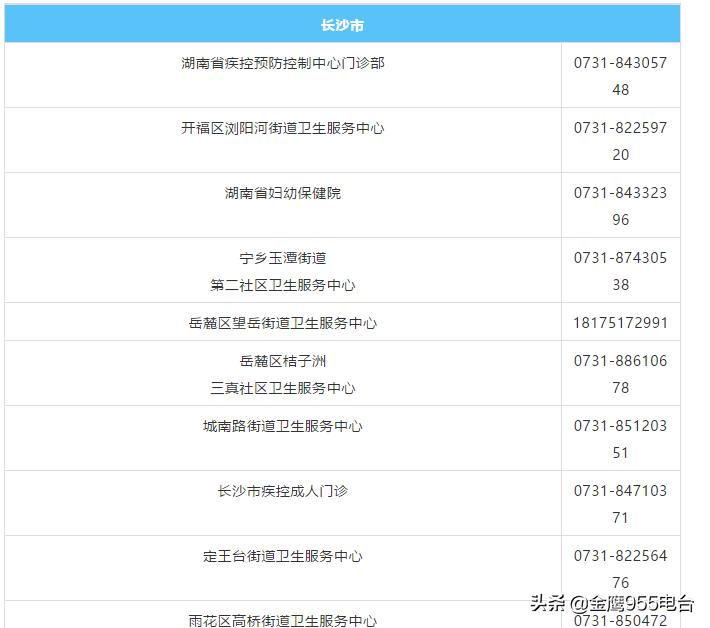
Task: Click the 长沙市 table header
Action: coord(342,25)
